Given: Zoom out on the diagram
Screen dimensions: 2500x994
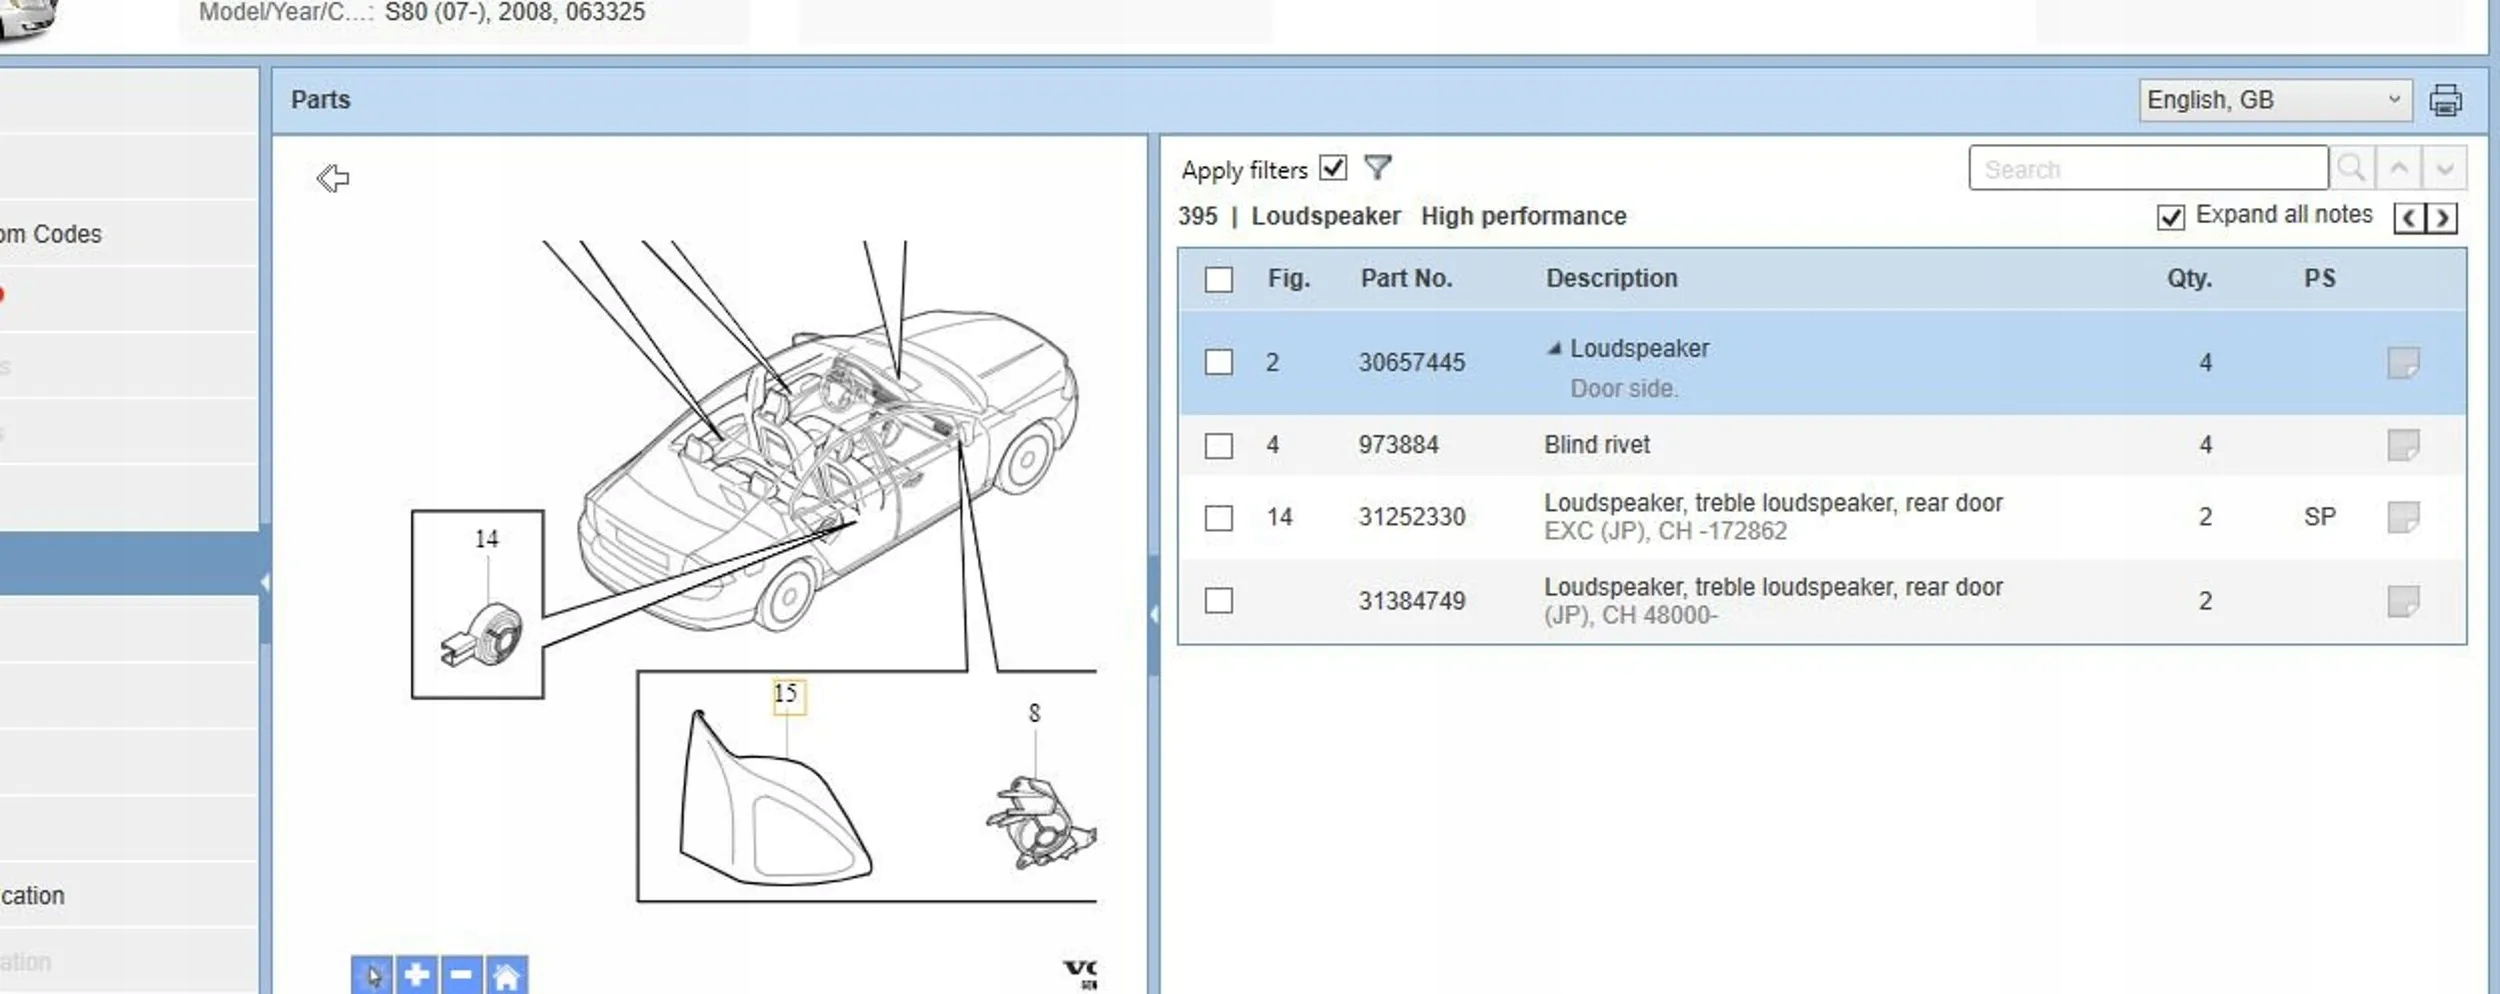Looking at the screenshot, I should coord(461,974).
